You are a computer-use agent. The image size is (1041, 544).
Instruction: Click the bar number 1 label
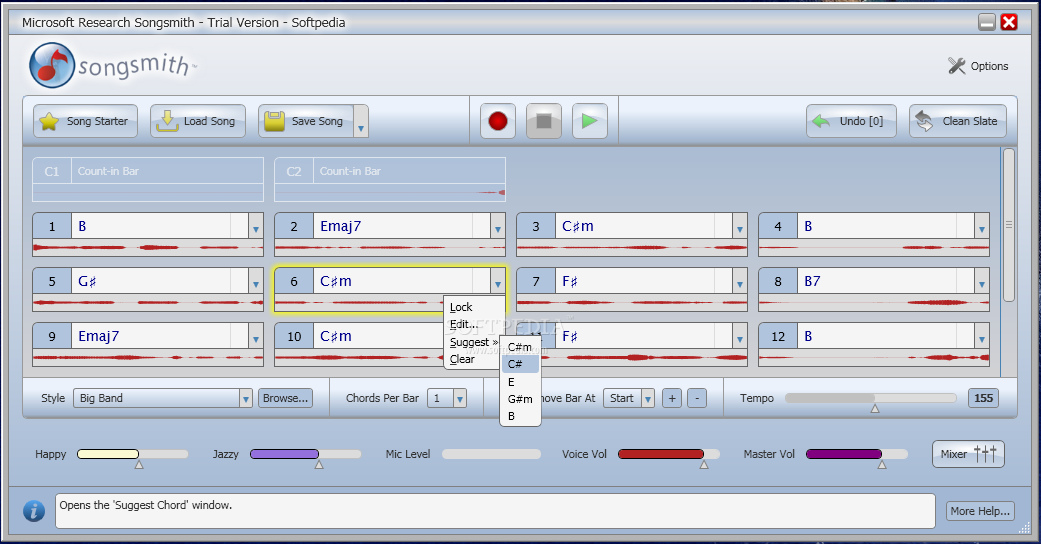[x=52, y=227]
